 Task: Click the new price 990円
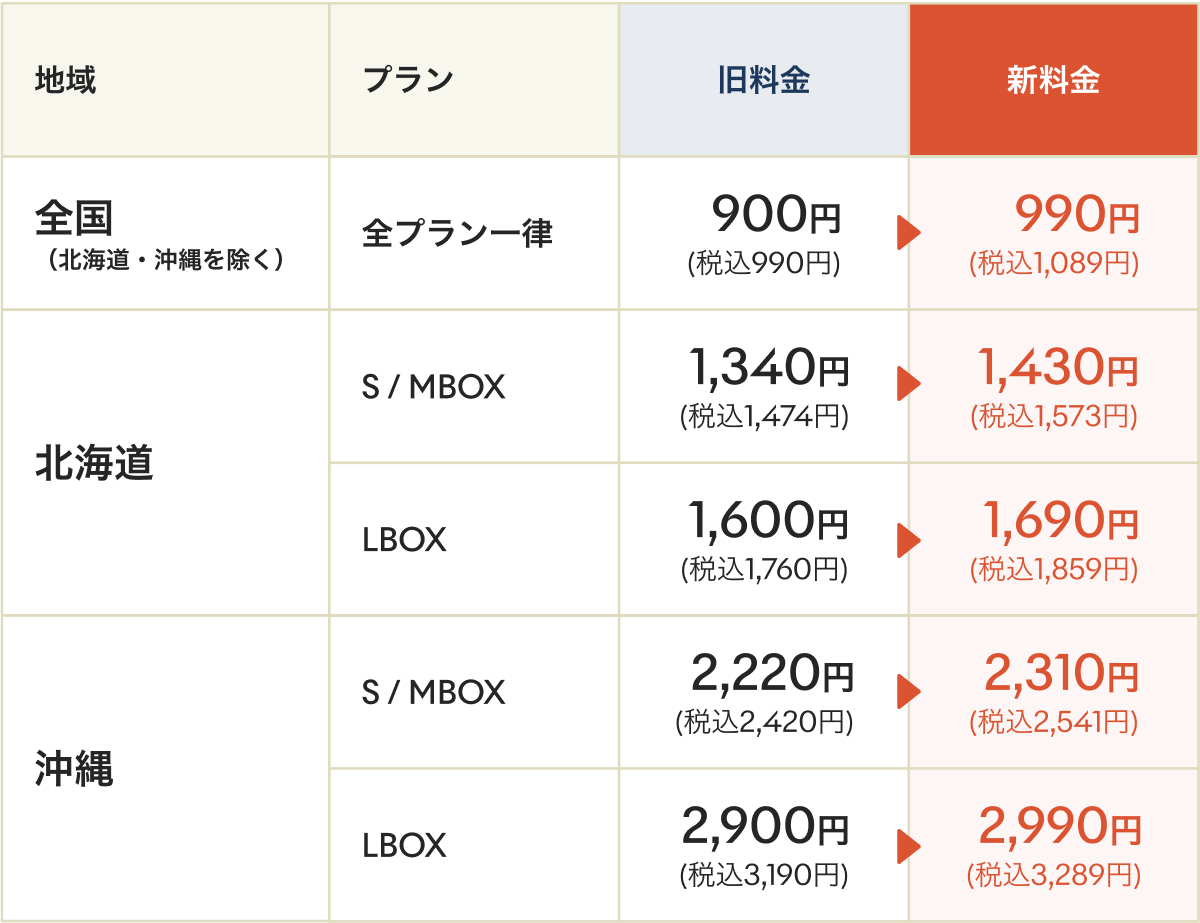click(x=1077, y=213)
